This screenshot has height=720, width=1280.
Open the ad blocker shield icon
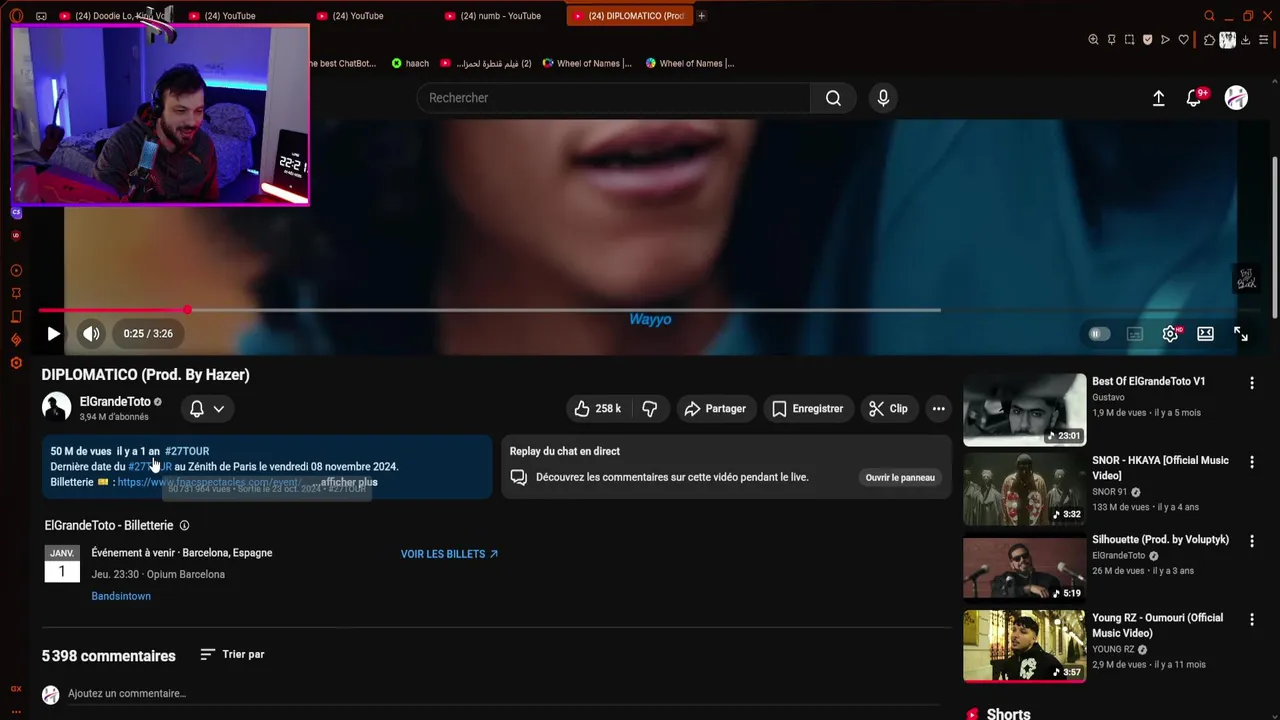pos(1147,40)
